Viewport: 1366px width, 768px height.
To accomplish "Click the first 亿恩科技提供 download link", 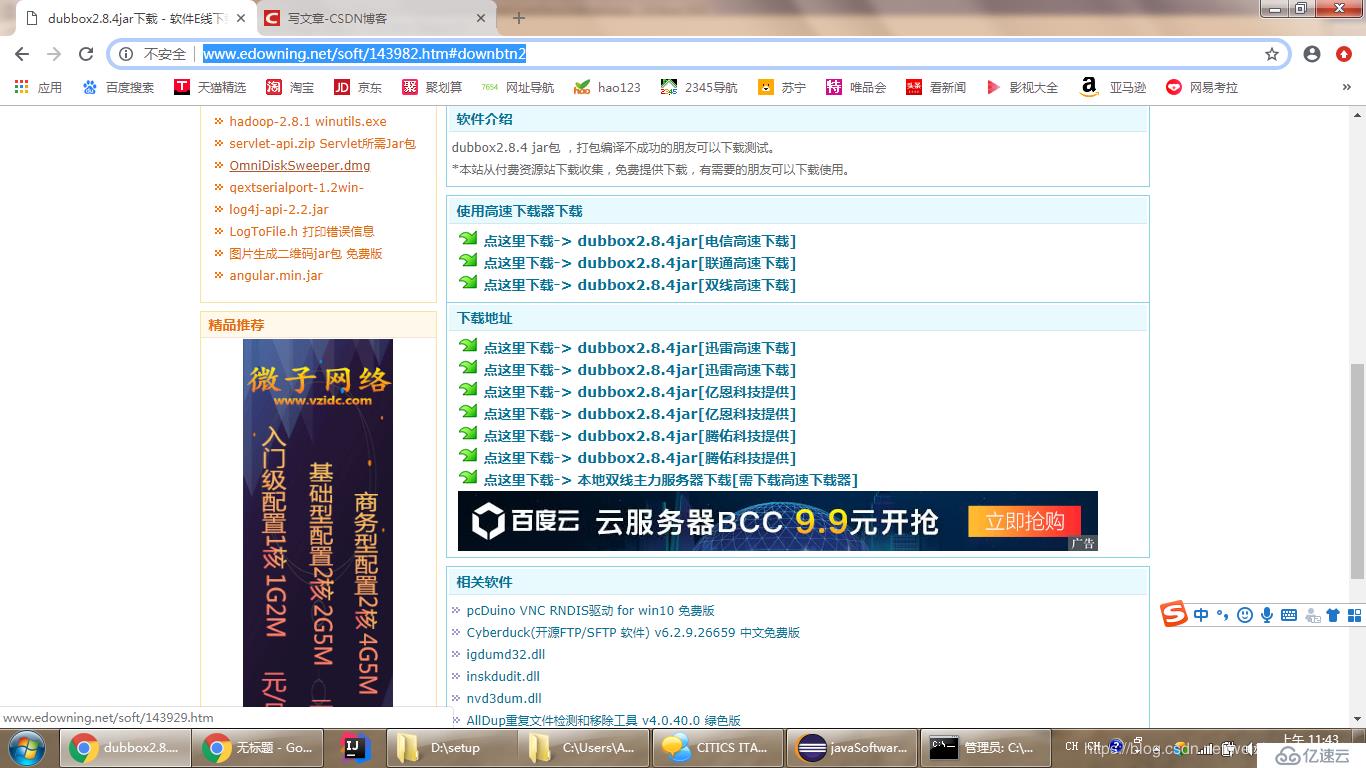I will point(639,392).
